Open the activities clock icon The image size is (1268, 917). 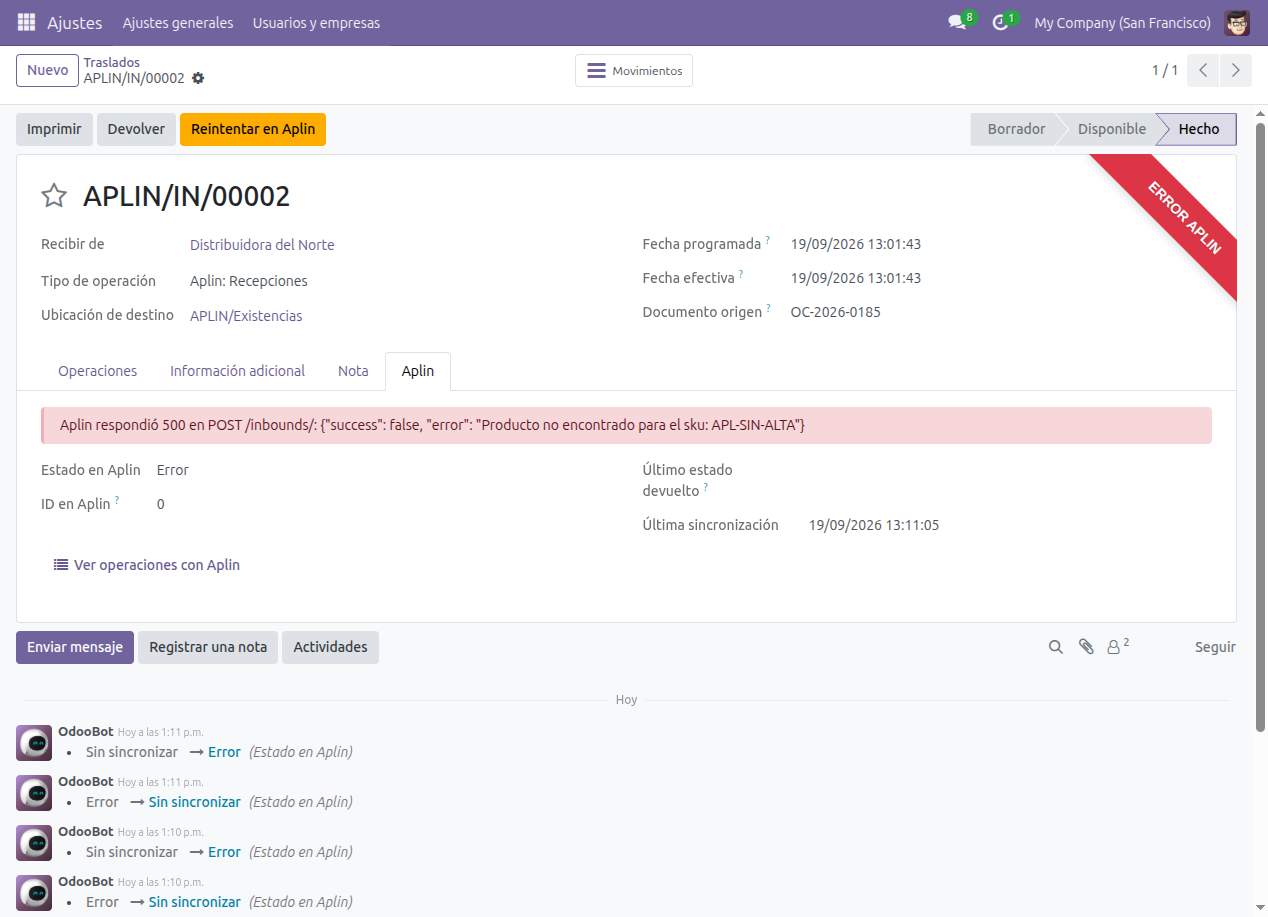pos(1000,22)
